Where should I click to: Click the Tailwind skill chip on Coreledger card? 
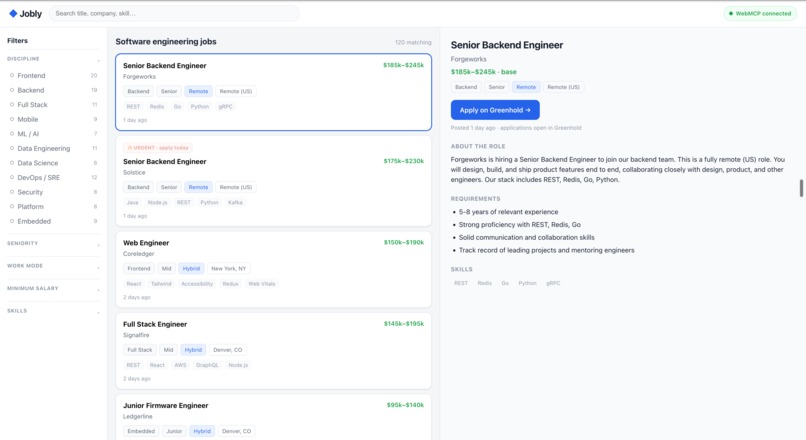pos(161,284)
